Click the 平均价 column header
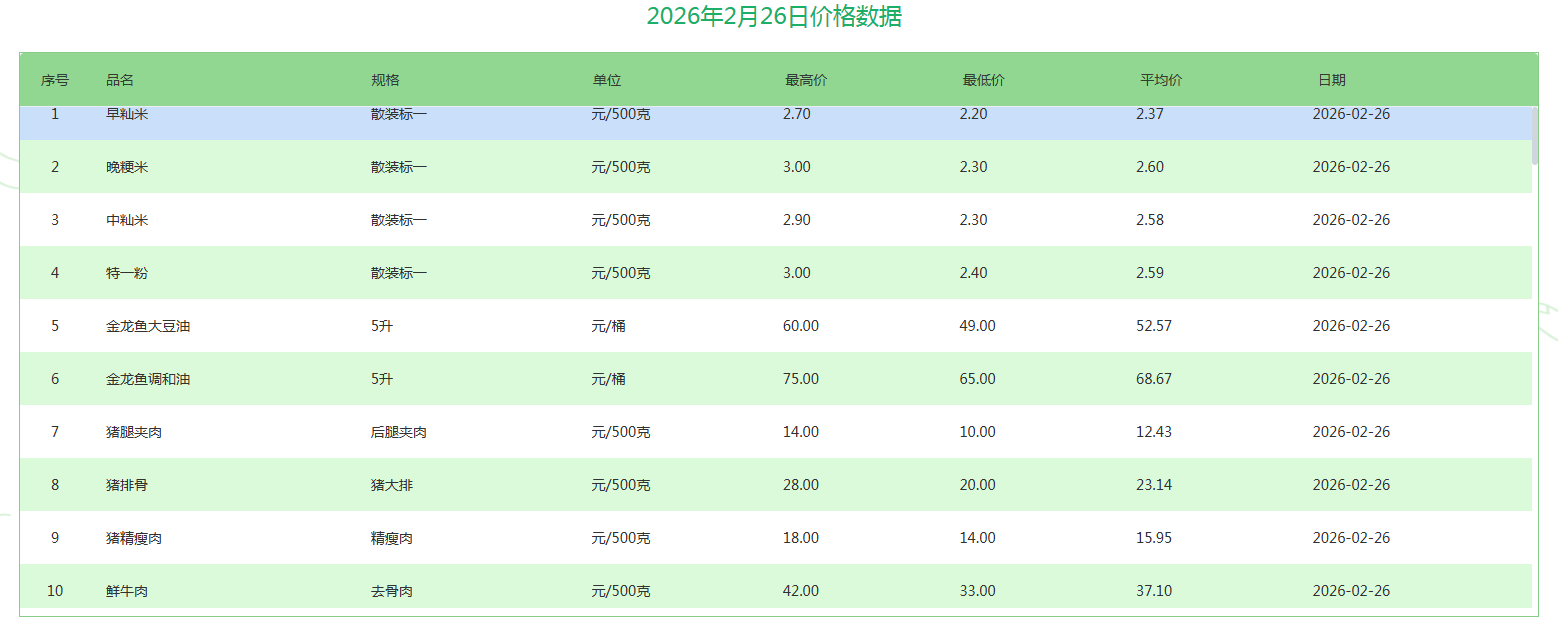 (1161, 80)
